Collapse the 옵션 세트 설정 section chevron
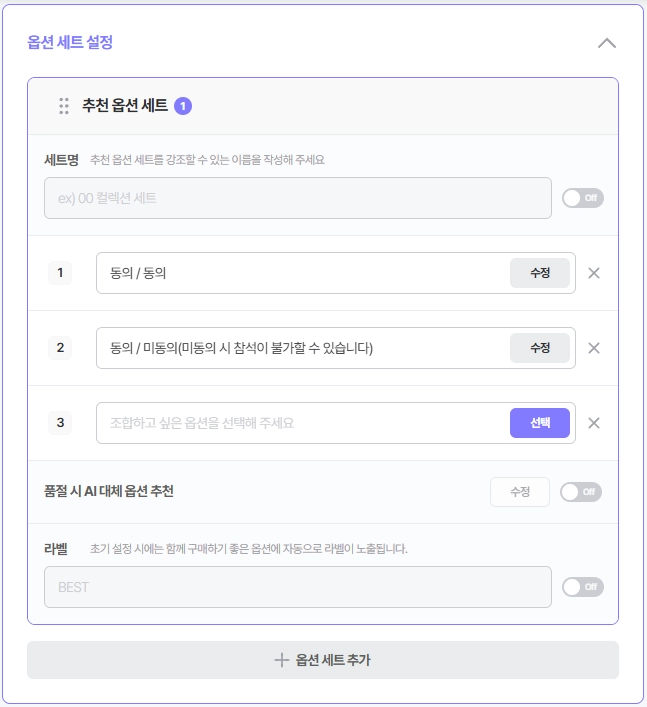This screenshot has height=707, width=647. click(606, 43)
